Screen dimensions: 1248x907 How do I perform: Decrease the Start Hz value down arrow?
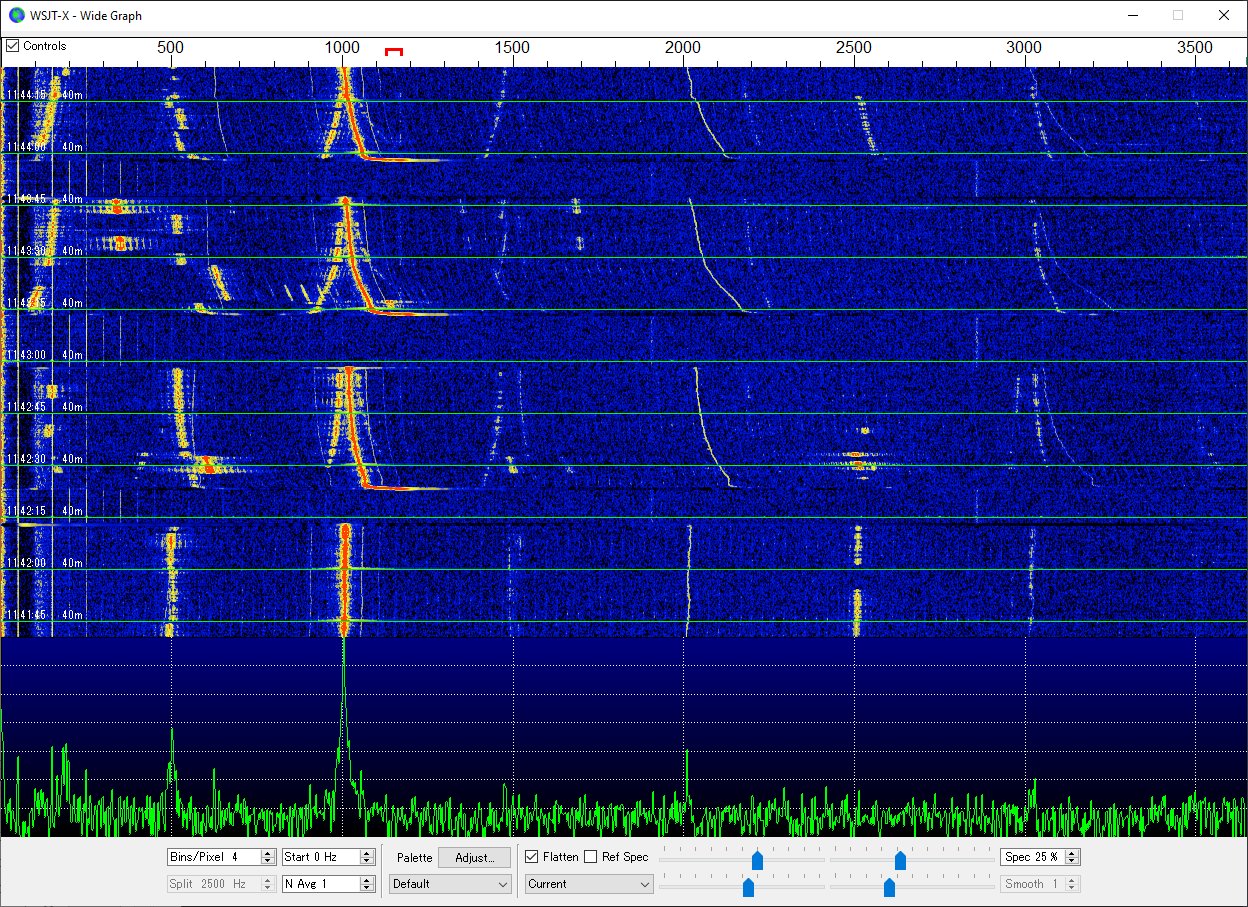click(367, 861)
